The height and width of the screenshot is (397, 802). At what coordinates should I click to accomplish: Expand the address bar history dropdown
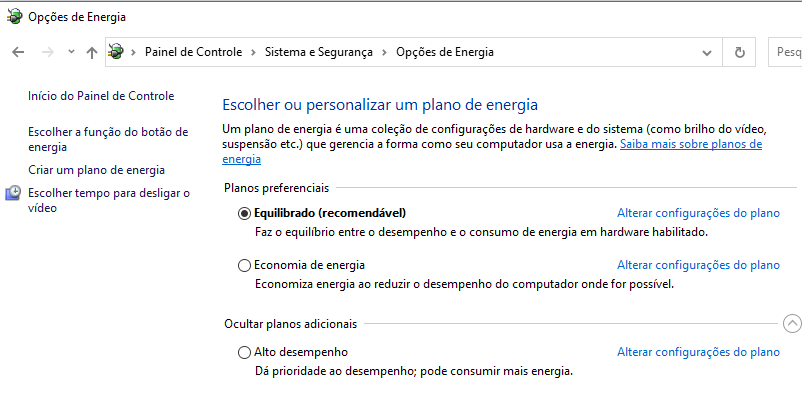pyautogui.click(x=707, y=52)
